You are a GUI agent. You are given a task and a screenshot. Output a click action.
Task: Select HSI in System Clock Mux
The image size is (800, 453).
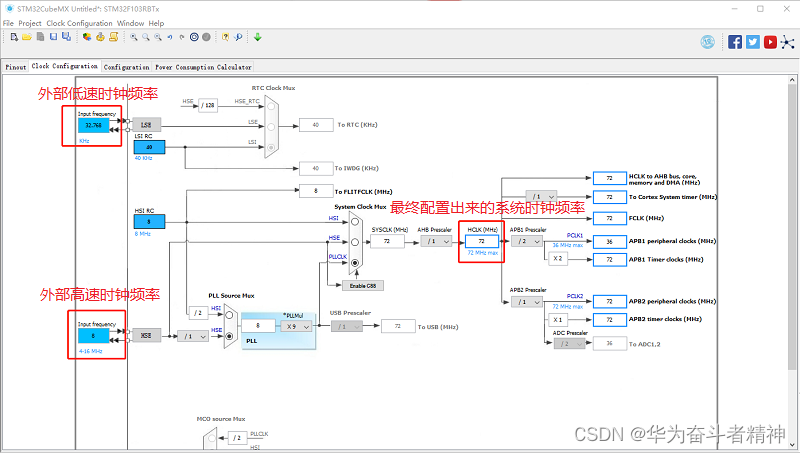pyautogui.click(x=355, y=222)
